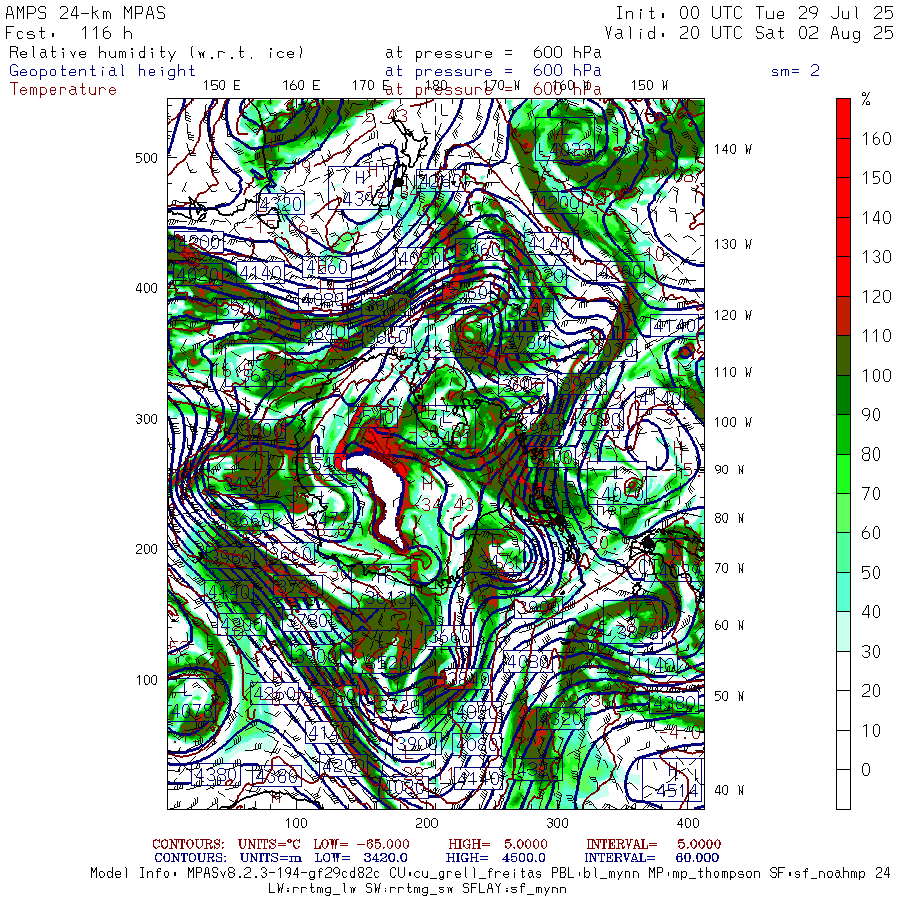Click the '140 W' longitude label

click(x=732, y=149)
